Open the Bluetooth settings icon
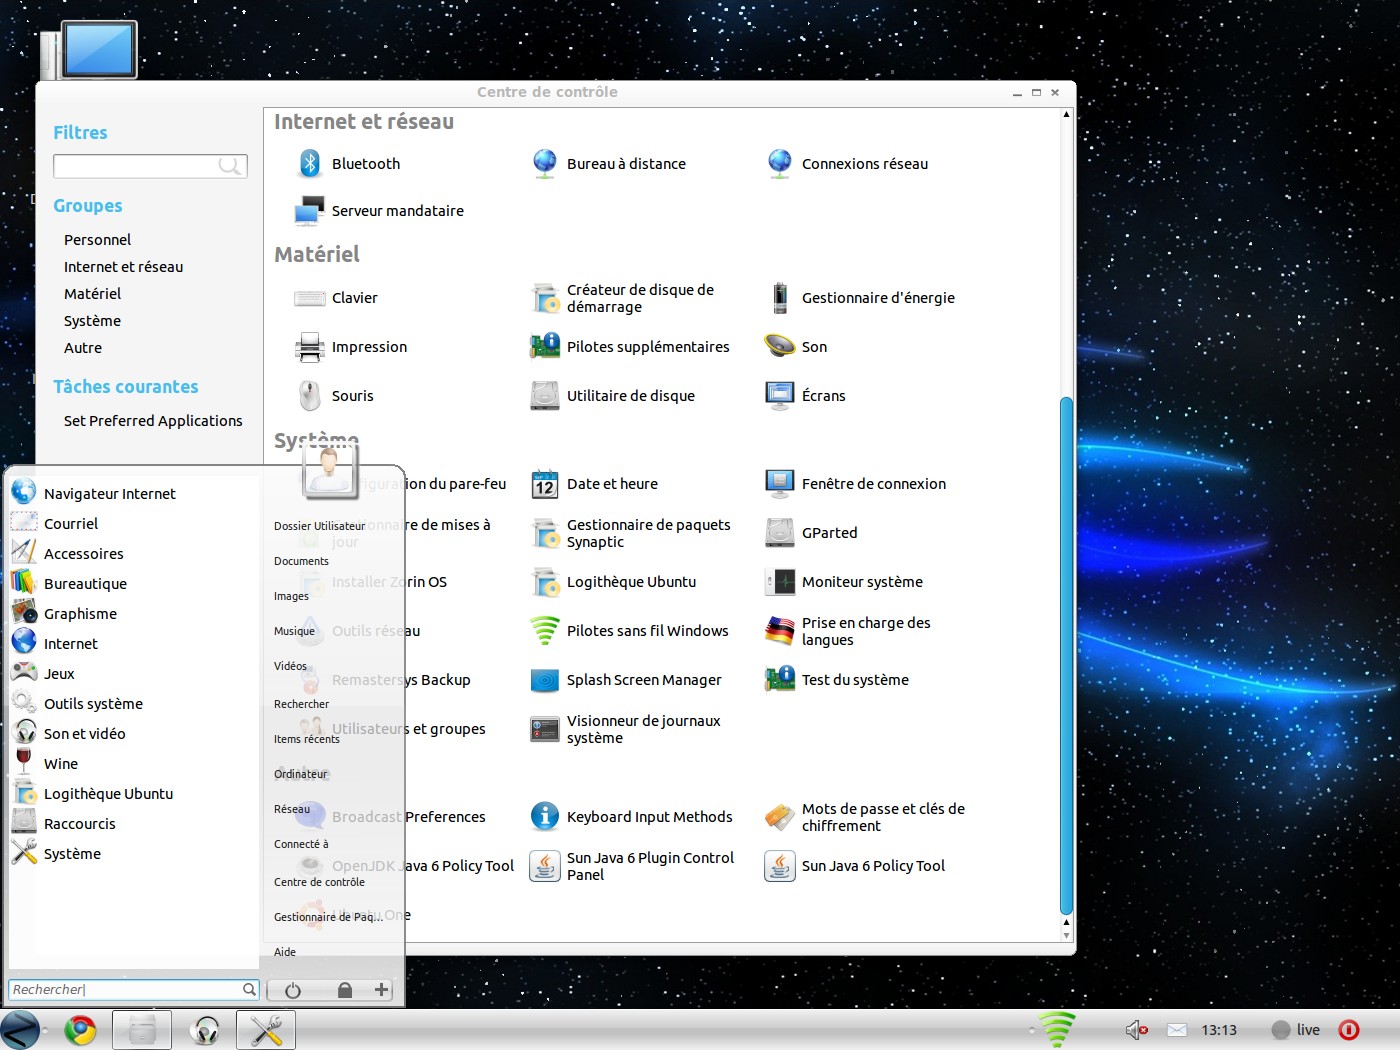The image size is (1400, 1050). 310,163
